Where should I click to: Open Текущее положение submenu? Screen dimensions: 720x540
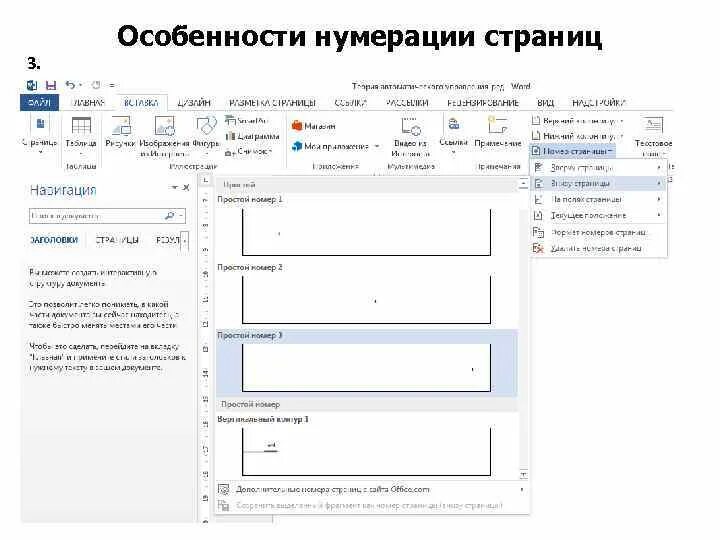(598, 215)
